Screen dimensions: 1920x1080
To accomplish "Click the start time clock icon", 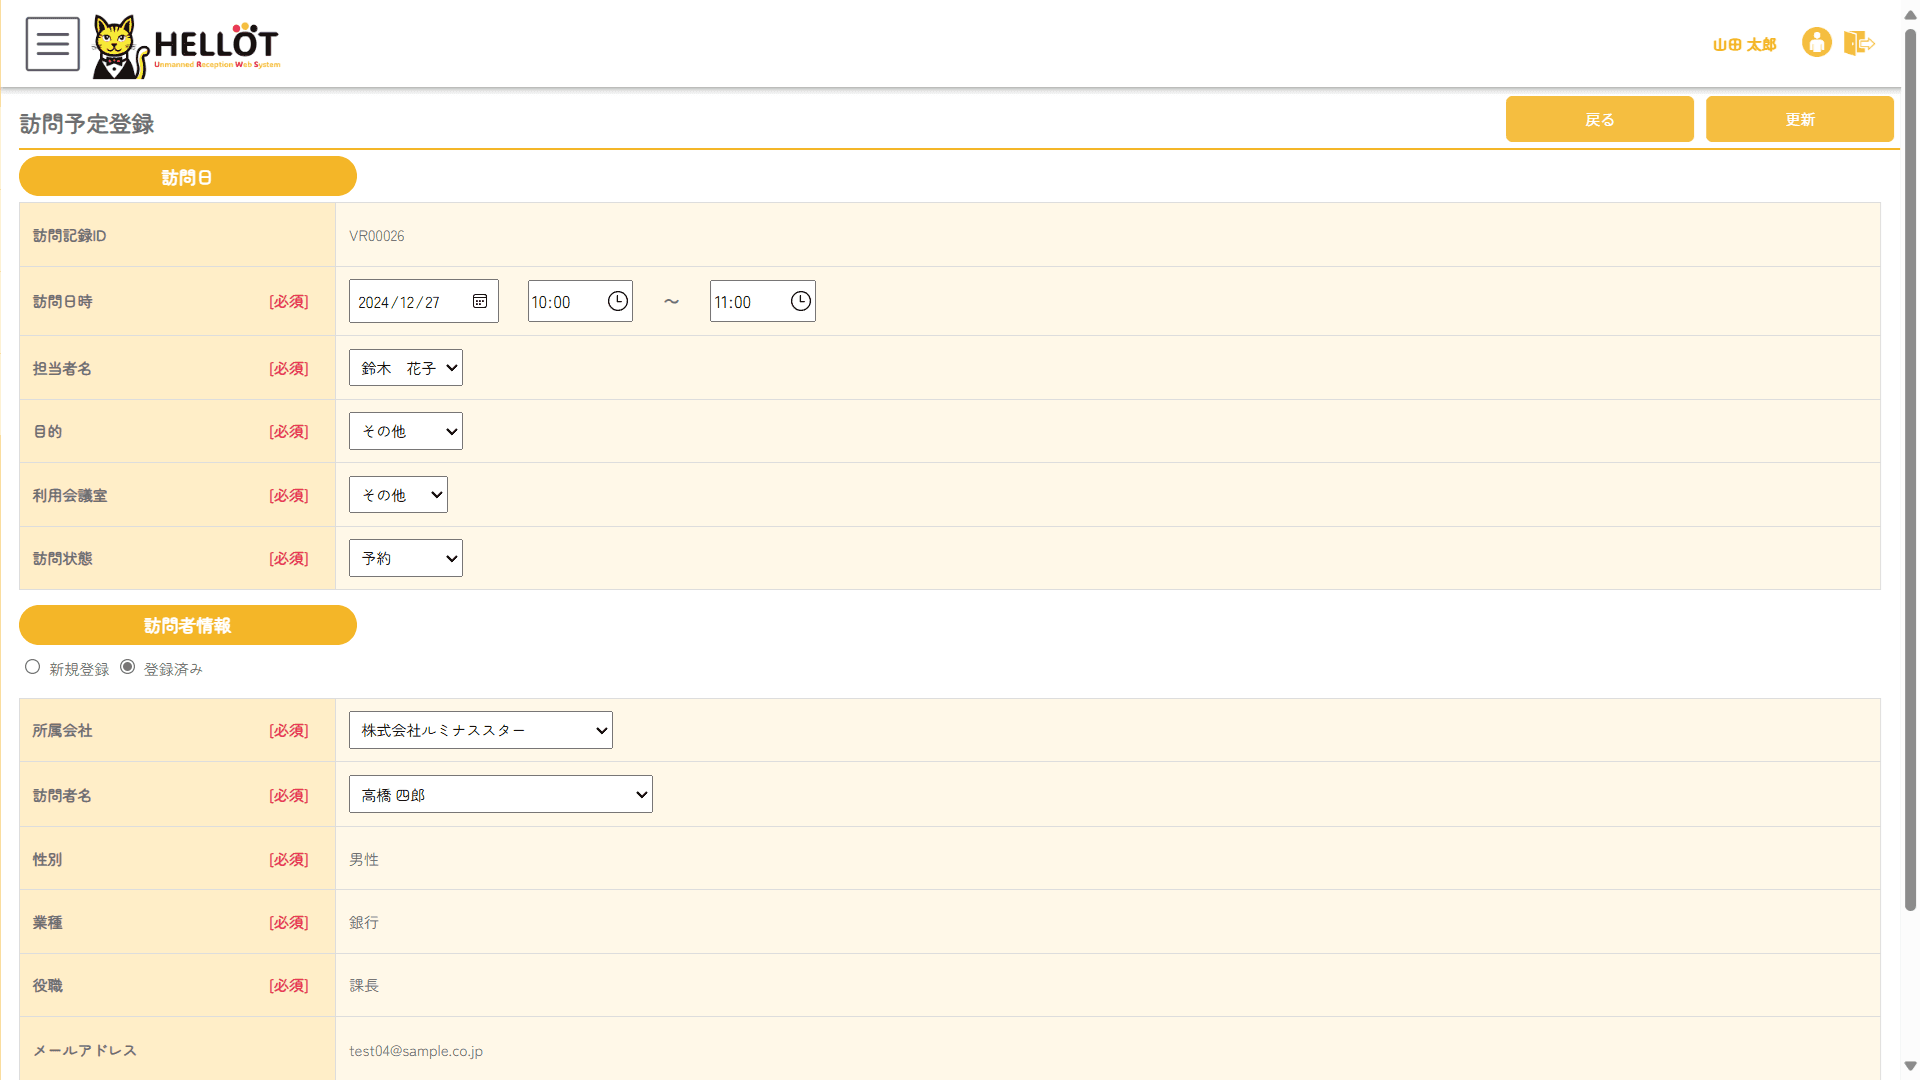I will [618, 301].
